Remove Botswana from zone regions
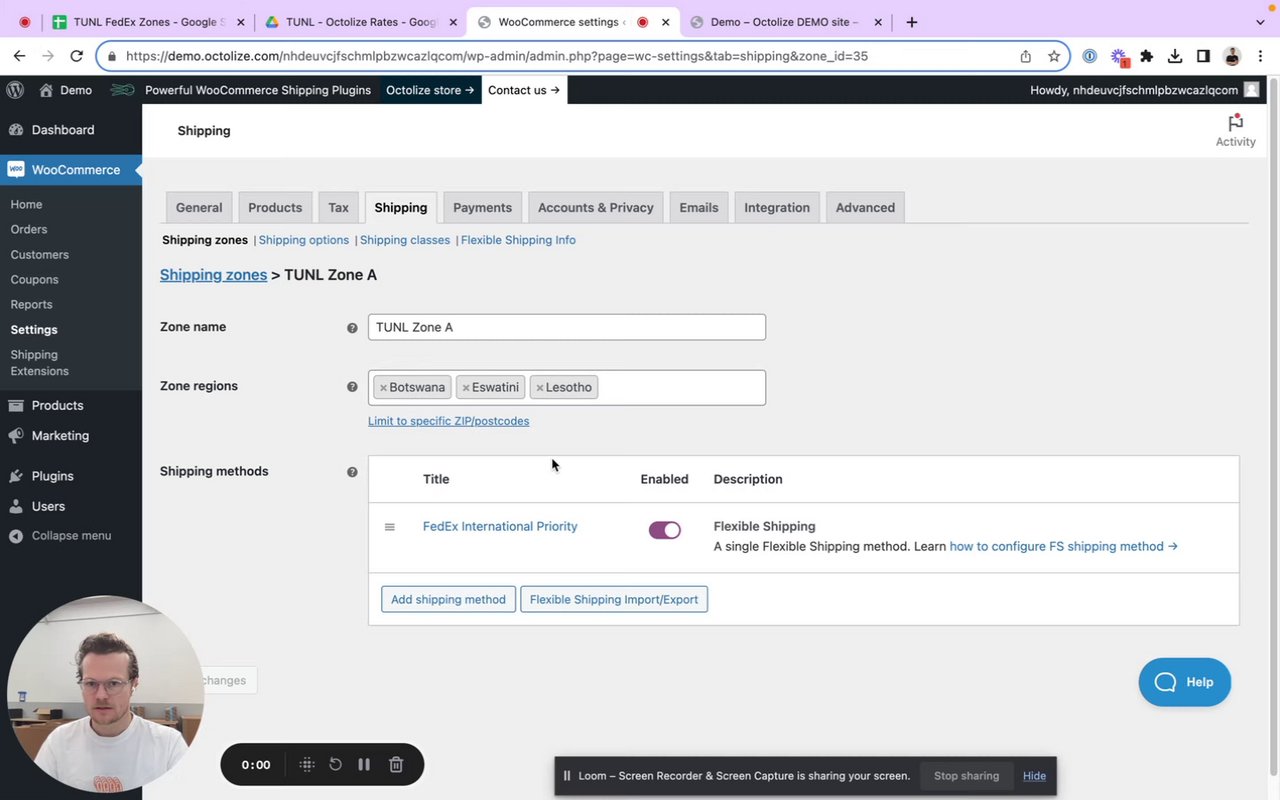Viewport: 1280px width, 800px height. (383, 388)
